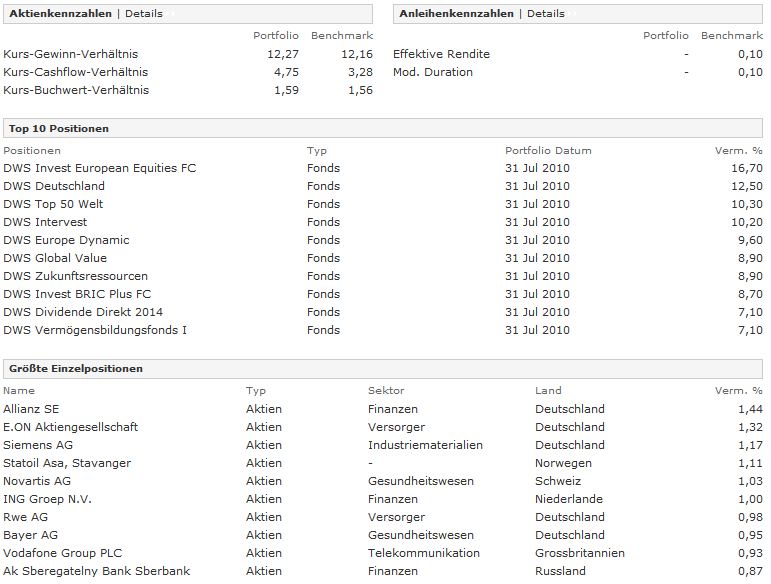
Task: Click the Portfolio Datum column header
Action: 548,151
